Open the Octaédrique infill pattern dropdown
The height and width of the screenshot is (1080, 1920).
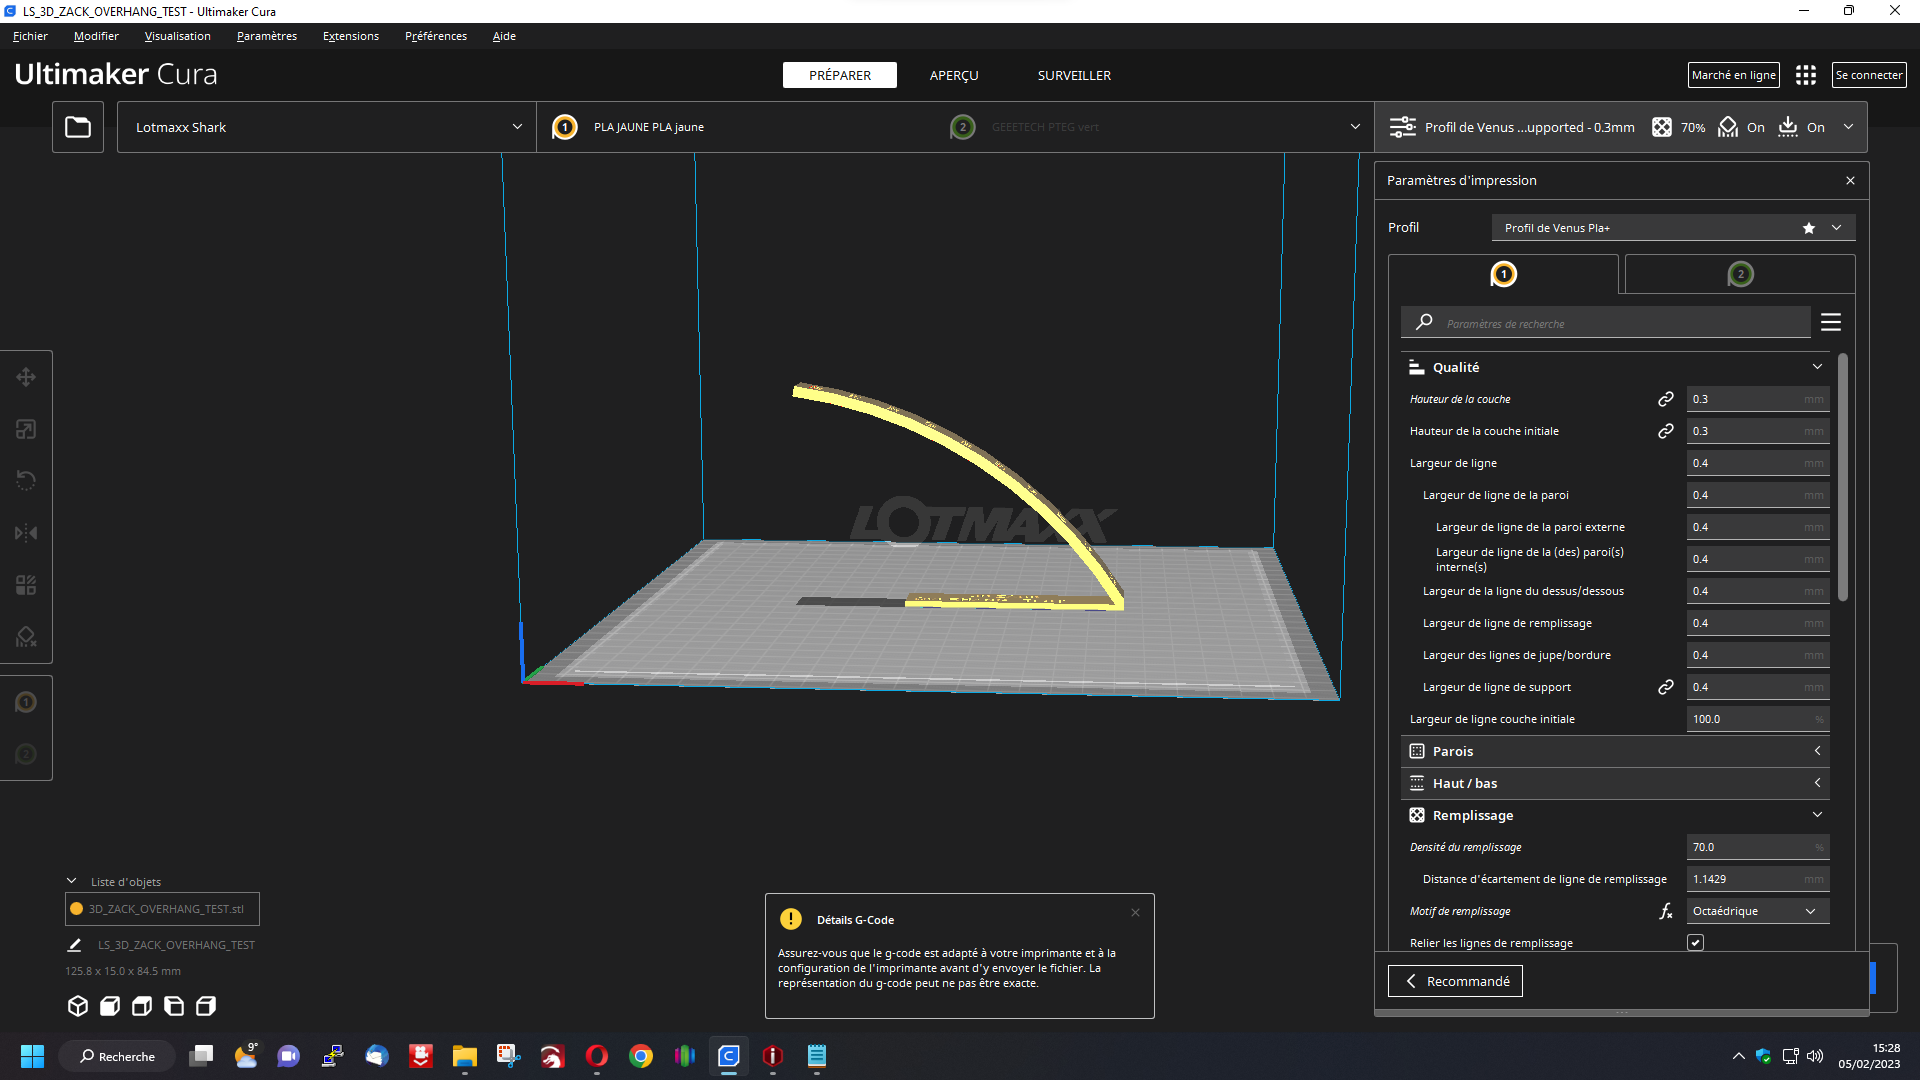pyautogui.click(x=1758, y=911)
